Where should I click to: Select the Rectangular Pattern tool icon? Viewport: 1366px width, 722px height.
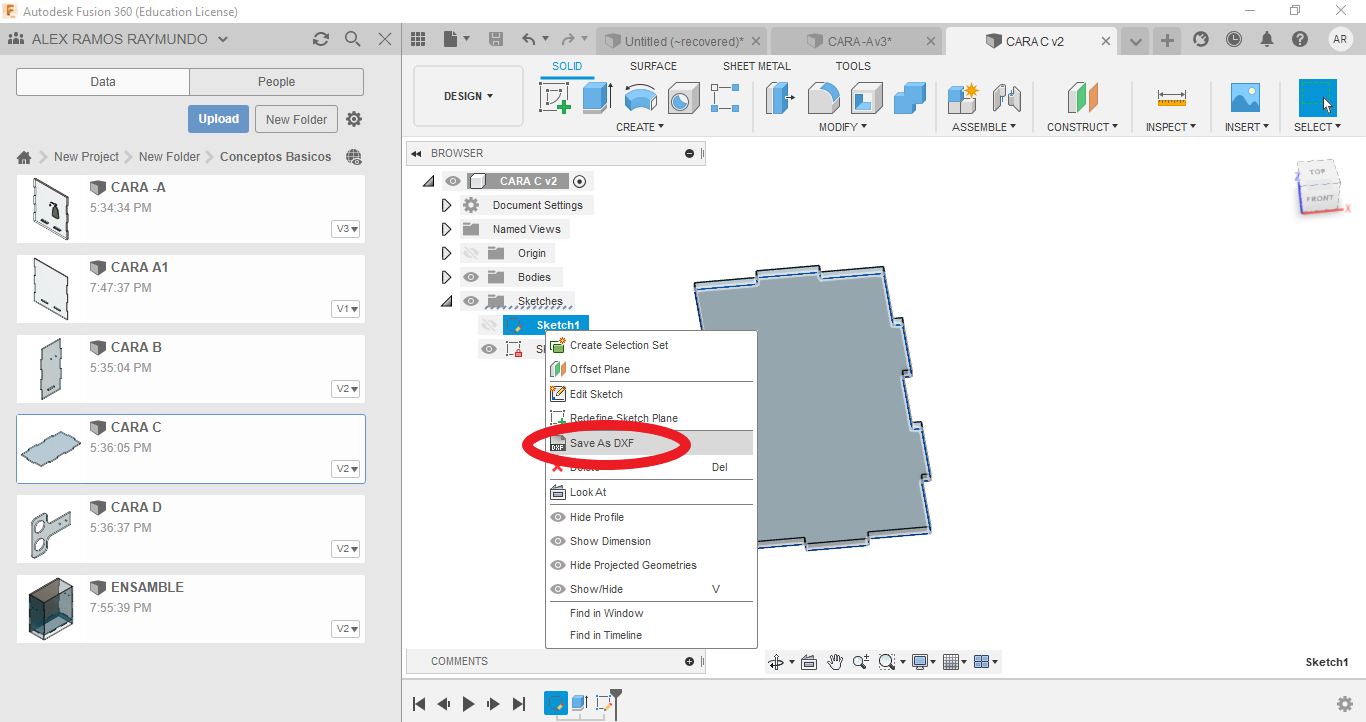click(725, 98)
